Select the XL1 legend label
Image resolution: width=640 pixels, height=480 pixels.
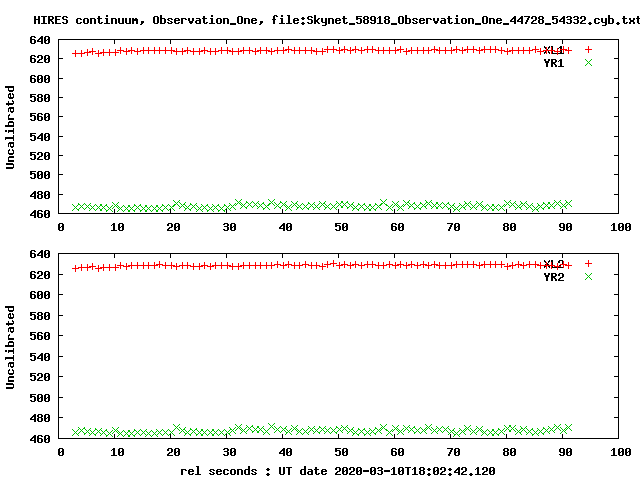point(554,50)
